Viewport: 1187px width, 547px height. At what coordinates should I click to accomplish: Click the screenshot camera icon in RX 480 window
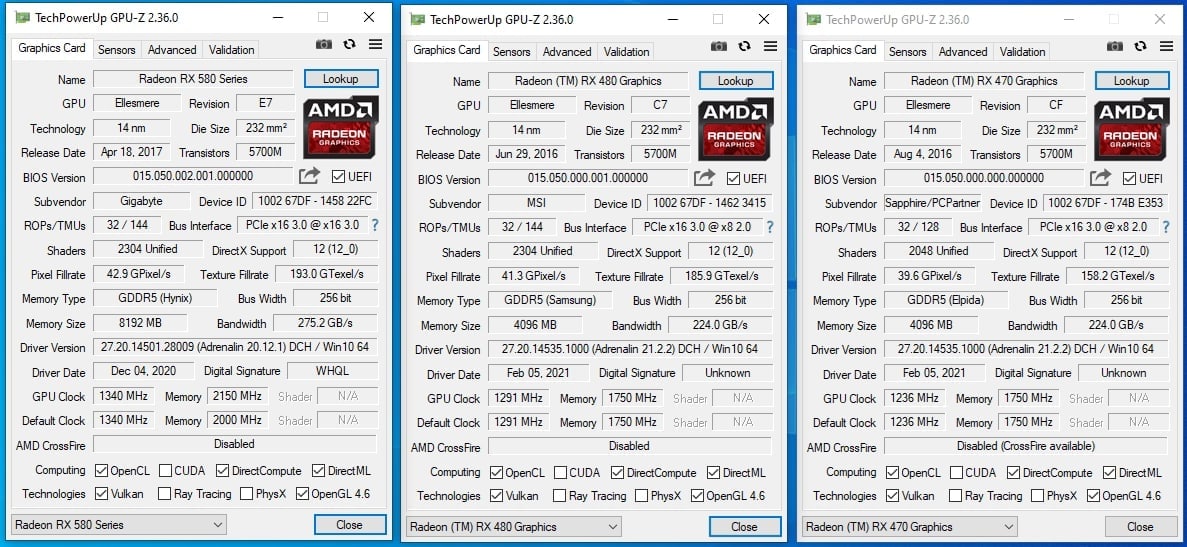click(x=719, y=47)
